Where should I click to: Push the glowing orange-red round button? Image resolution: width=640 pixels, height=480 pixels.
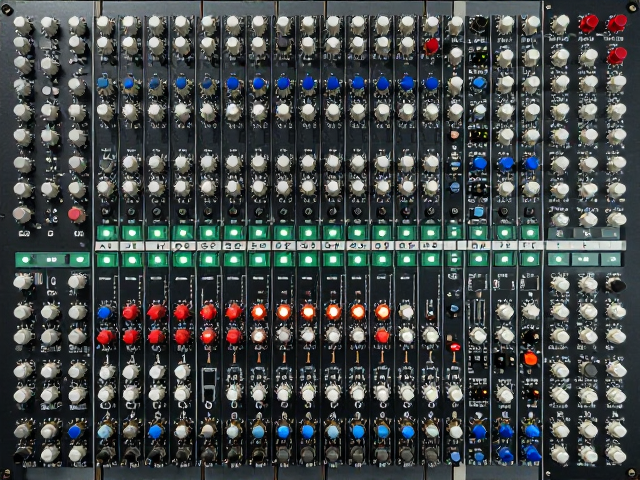point(530,359)
